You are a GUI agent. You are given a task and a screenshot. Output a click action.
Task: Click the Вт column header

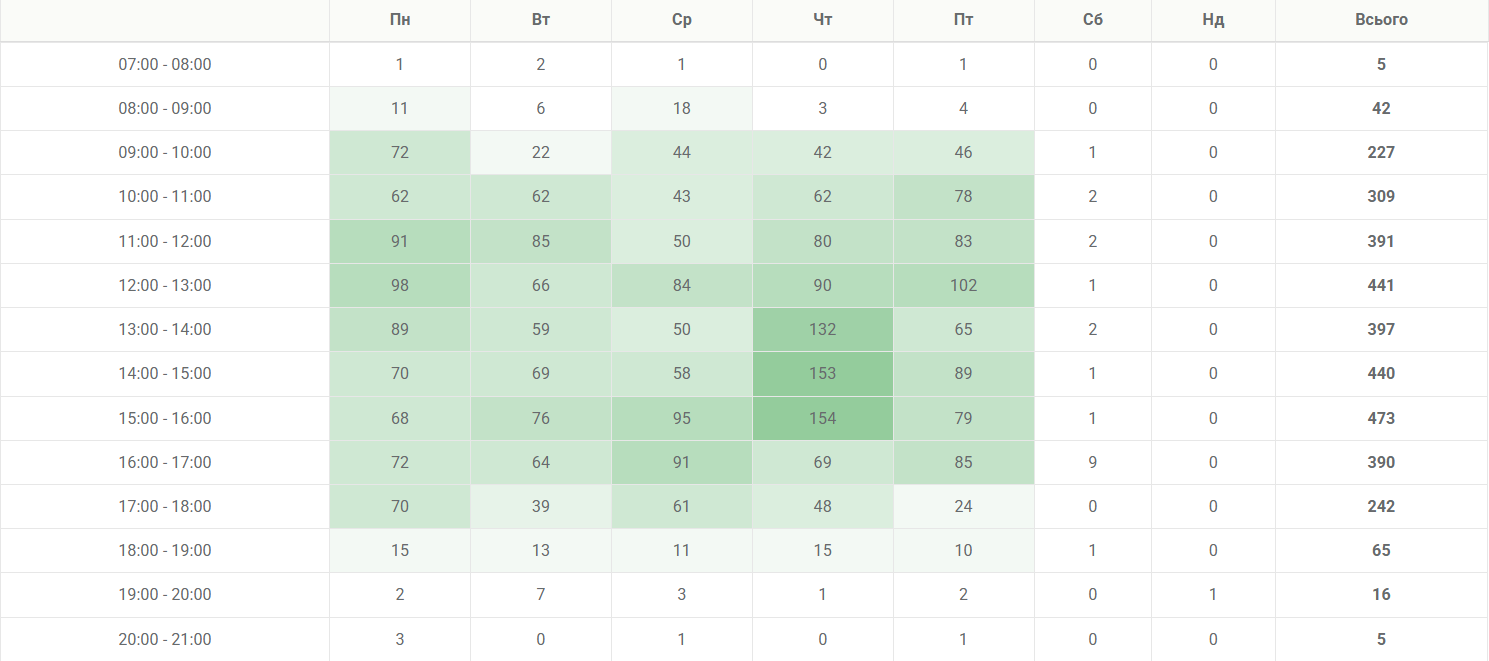[x=541, y=20]
